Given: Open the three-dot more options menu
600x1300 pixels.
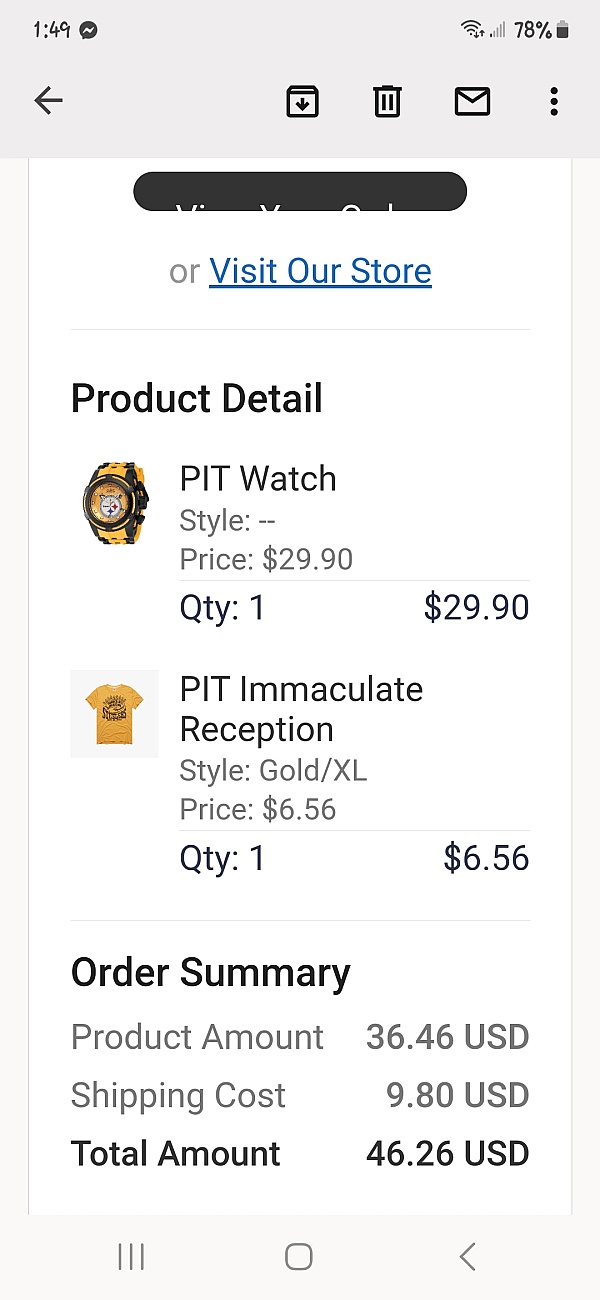Looking at the screenshot, I should click(x=554, y=101).
